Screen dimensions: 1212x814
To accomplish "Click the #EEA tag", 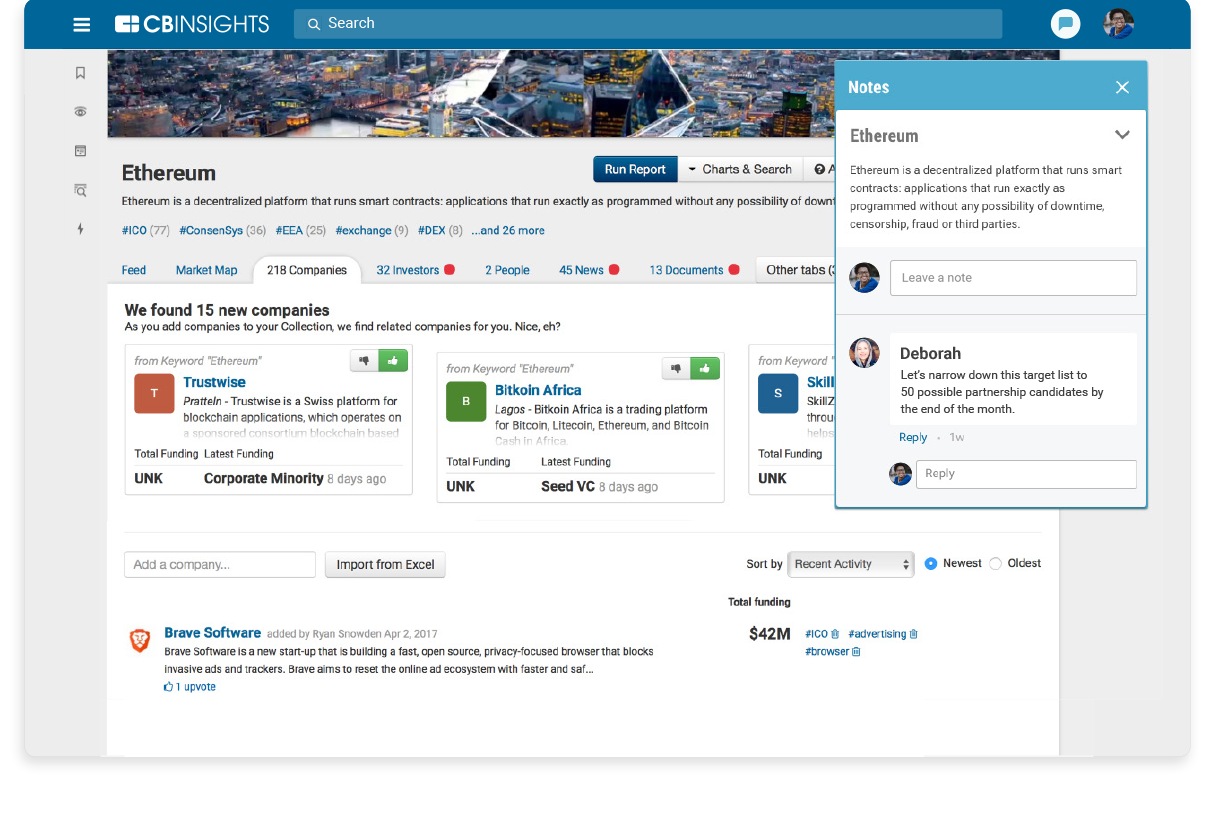I will click(300, 230).
